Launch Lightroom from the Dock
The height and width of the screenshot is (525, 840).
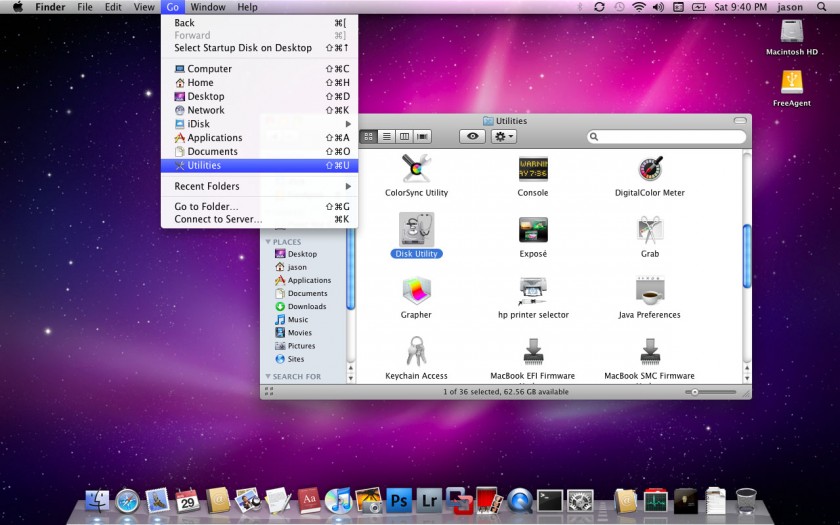[x=429, y=501]
